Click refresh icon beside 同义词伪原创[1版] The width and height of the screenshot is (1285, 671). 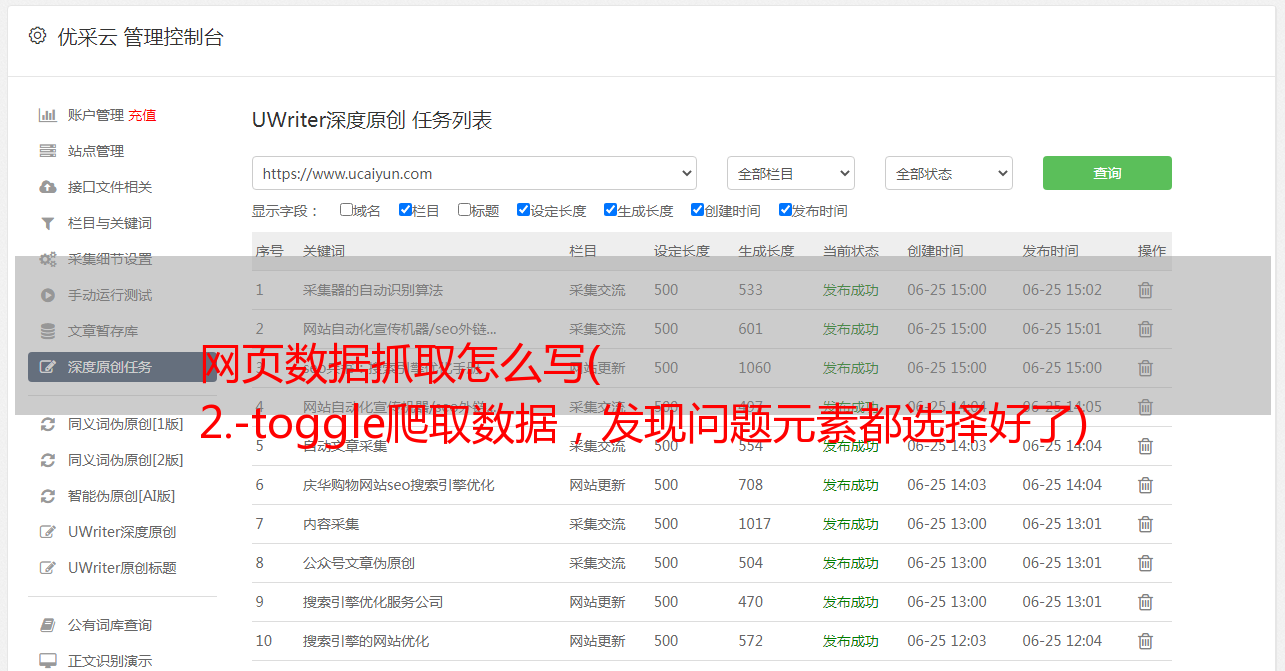pos(47,424)
